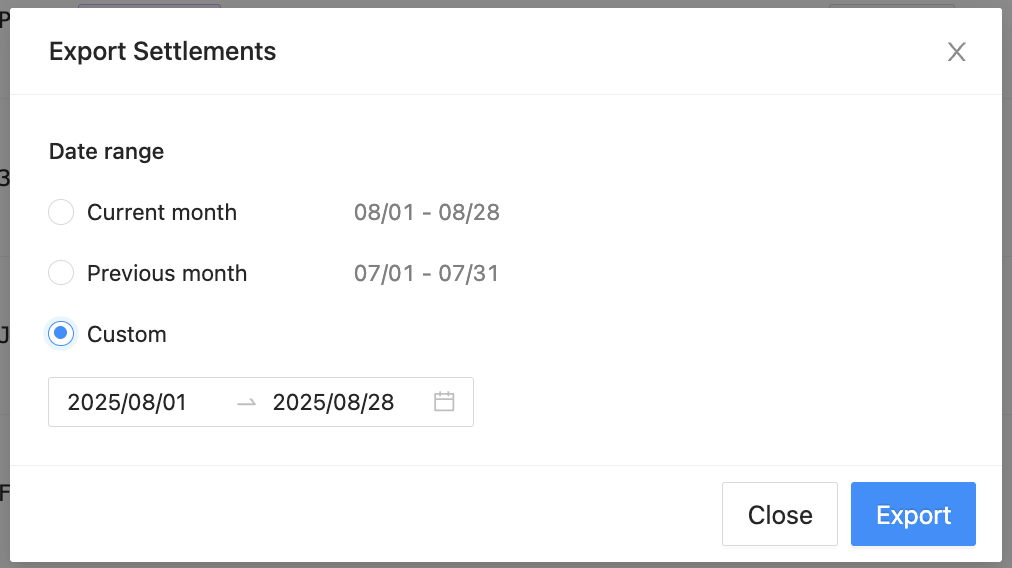This screenshot has height=568, width=1012.
Task: Open the calendar icon in date picker
Action: (444, 402)
